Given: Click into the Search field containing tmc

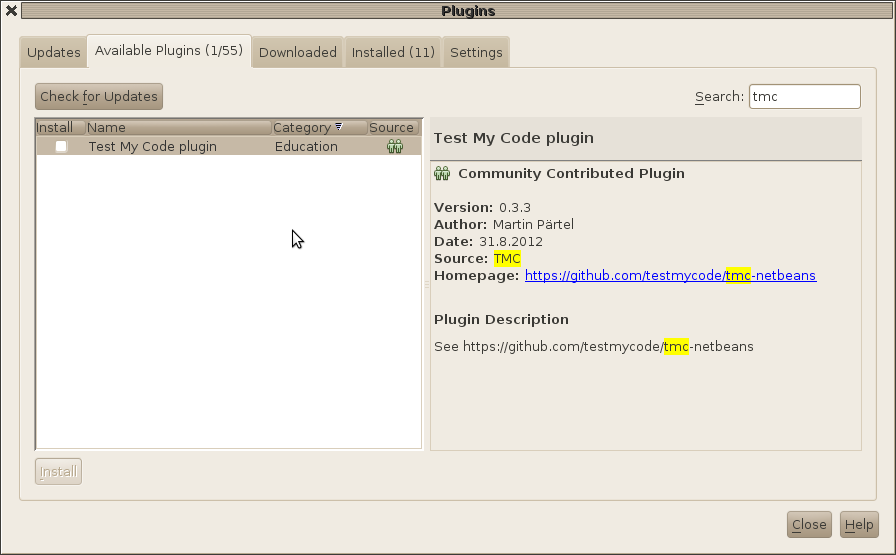Looking at the screenshot, I should (805, 97).
